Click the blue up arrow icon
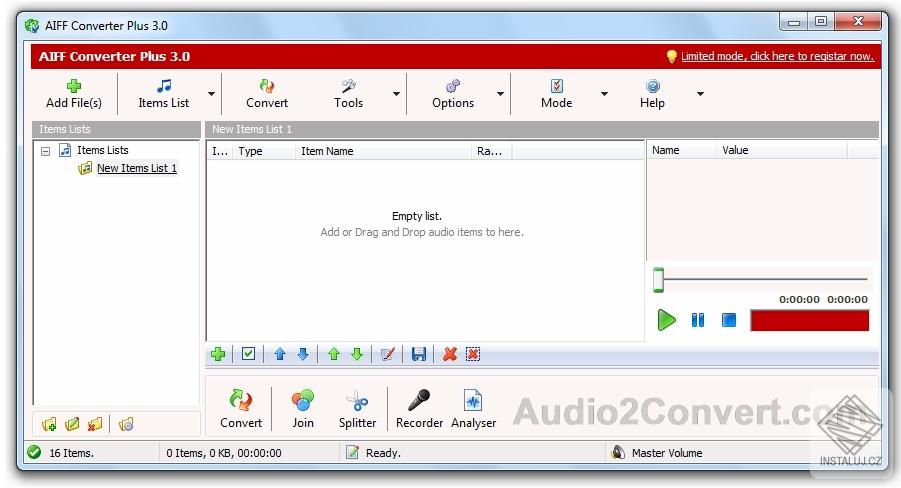The height and width of the screenshot is (488, 901). point(280,354)
